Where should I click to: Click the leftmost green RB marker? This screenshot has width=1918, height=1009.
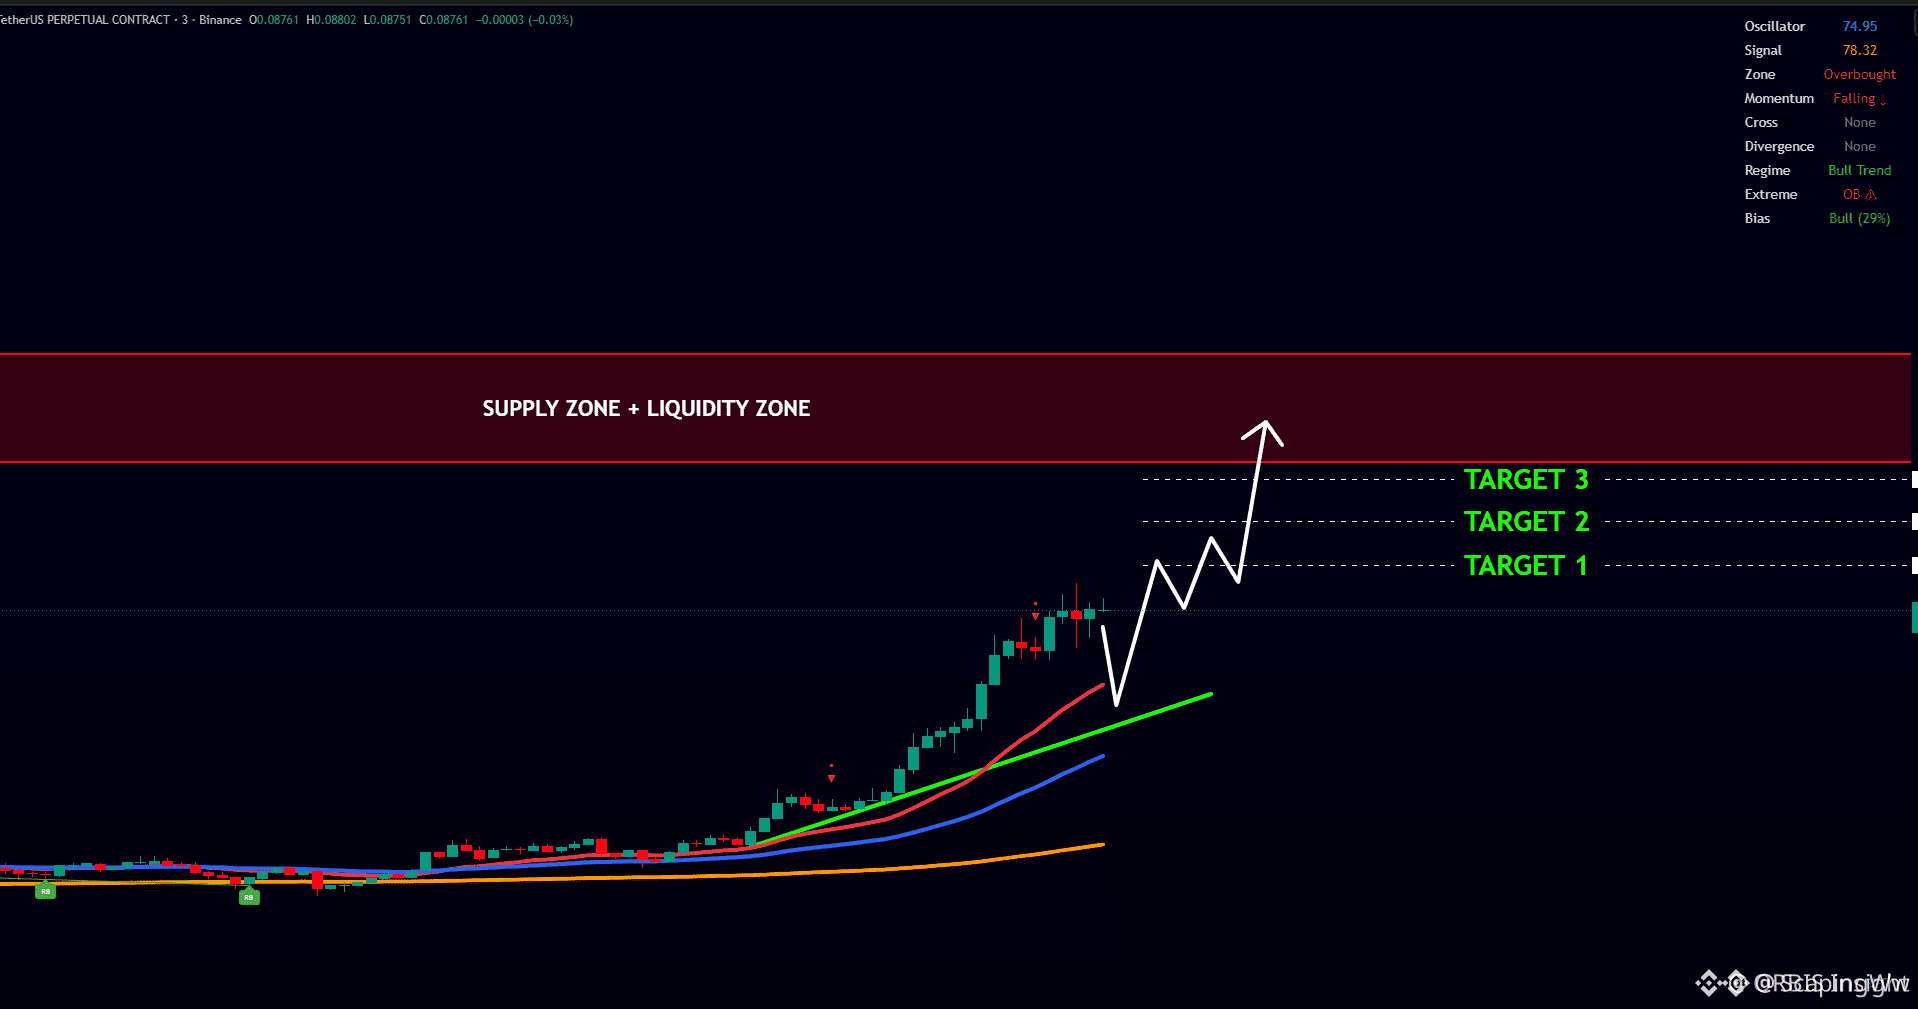pos(45,891)
